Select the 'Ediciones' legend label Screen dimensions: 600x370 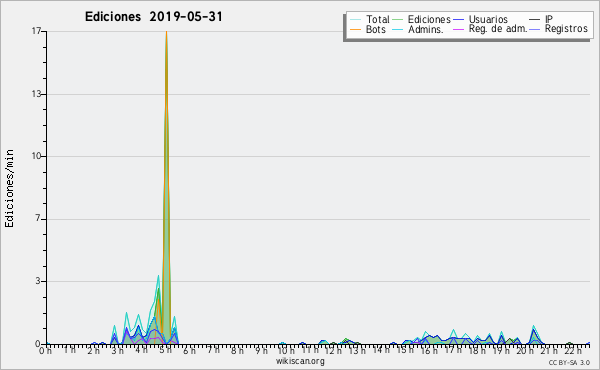click(429, 19)
